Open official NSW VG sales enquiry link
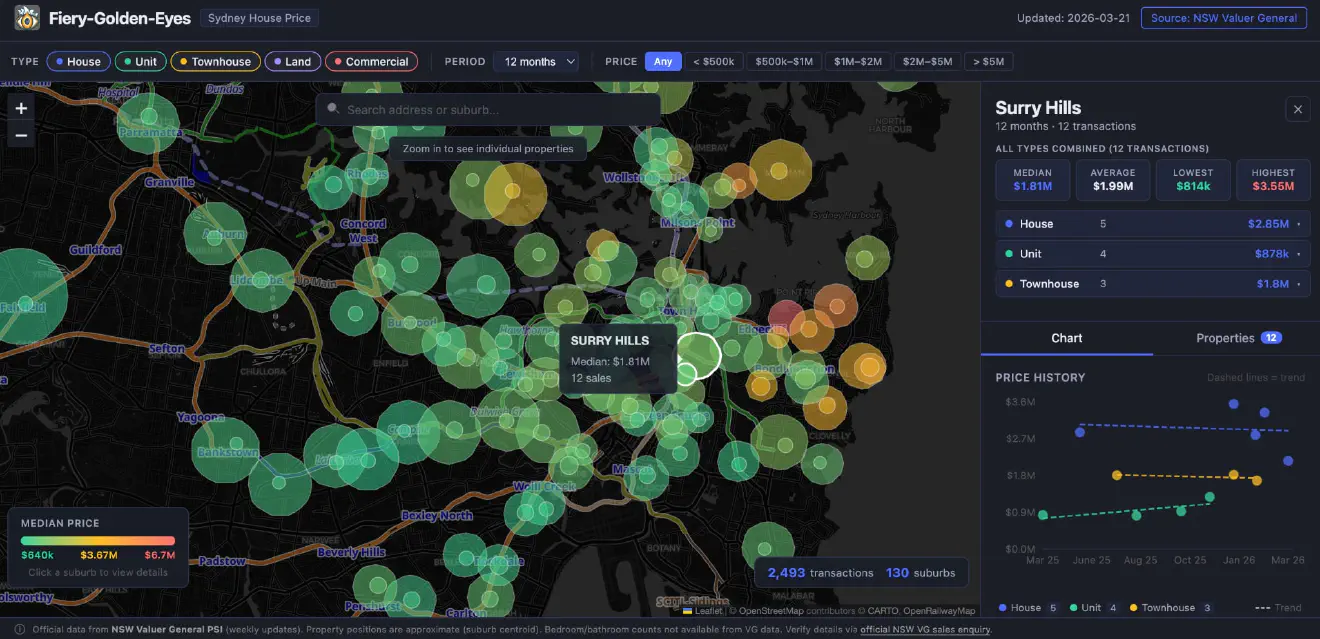 925,629
